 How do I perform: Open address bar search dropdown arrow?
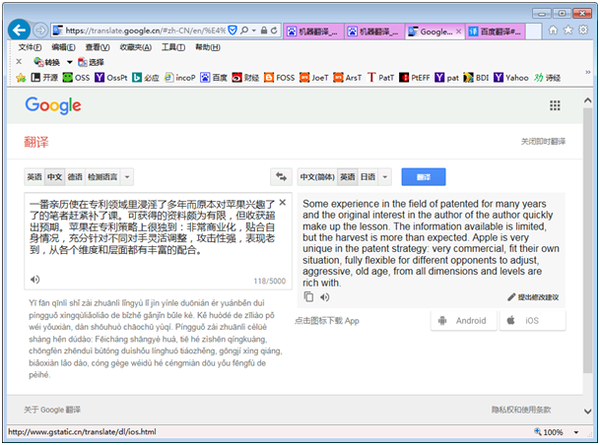click(x=254, y=30)
